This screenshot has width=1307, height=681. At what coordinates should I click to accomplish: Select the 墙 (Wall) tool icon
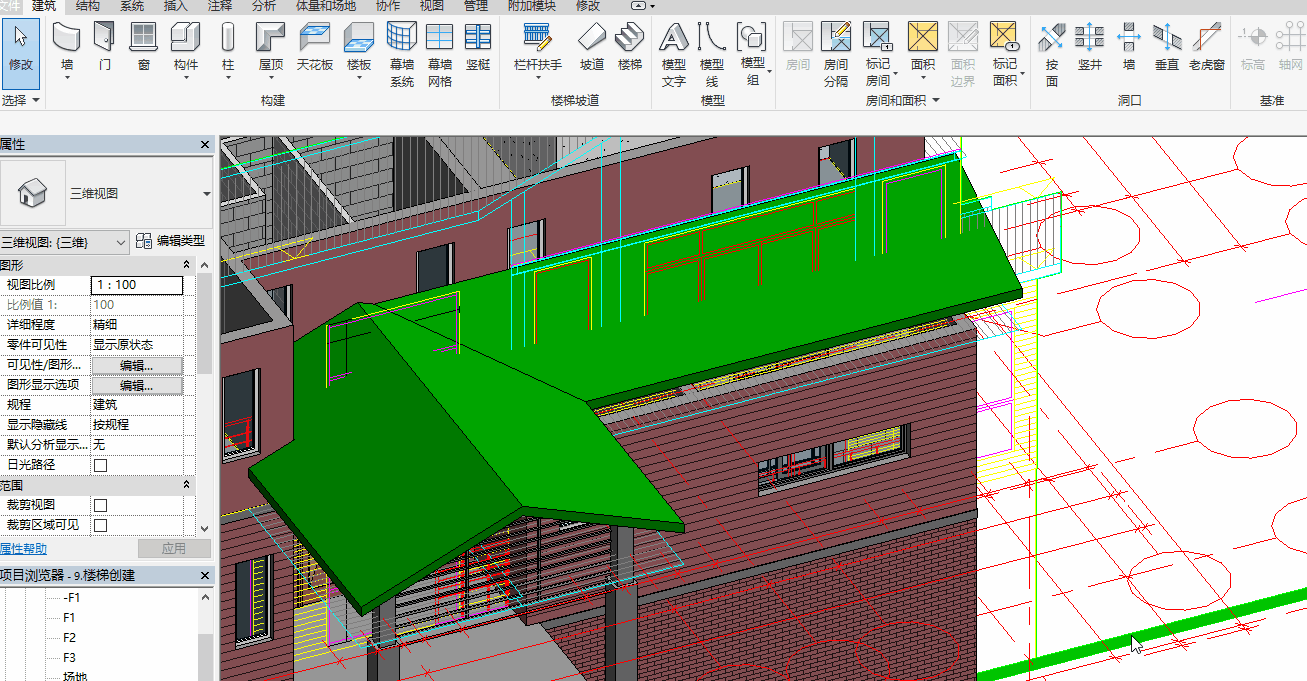(x=67, y=37)
